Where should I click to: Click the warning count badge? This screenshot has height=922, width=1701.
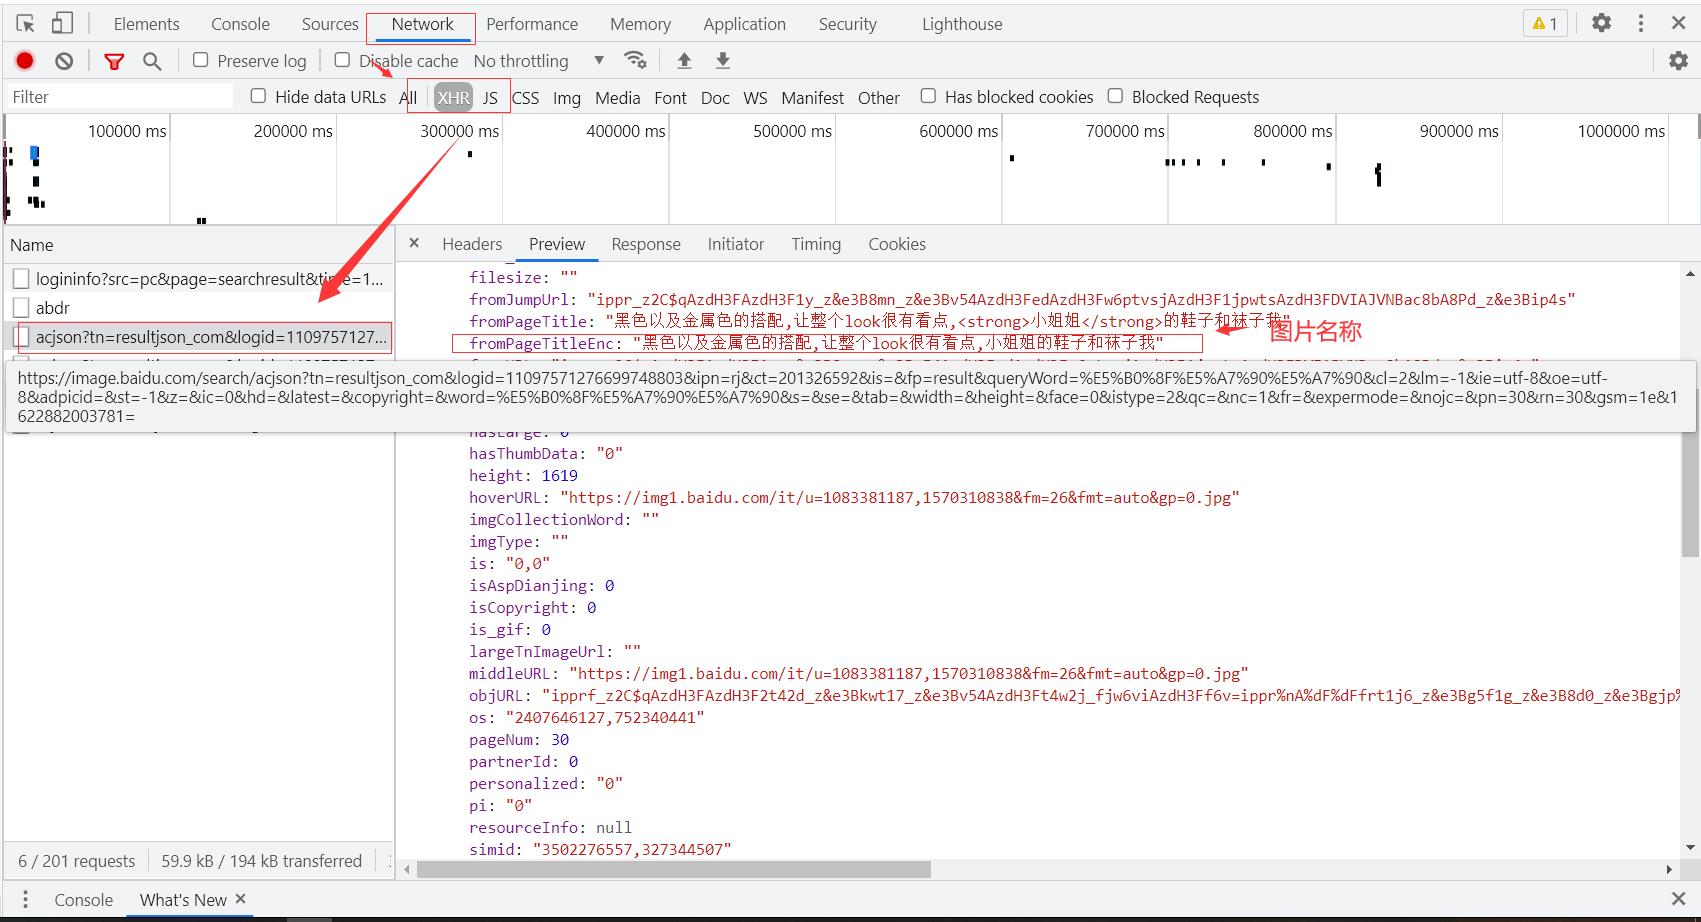pyautogui.click(x=1545, y=23)
